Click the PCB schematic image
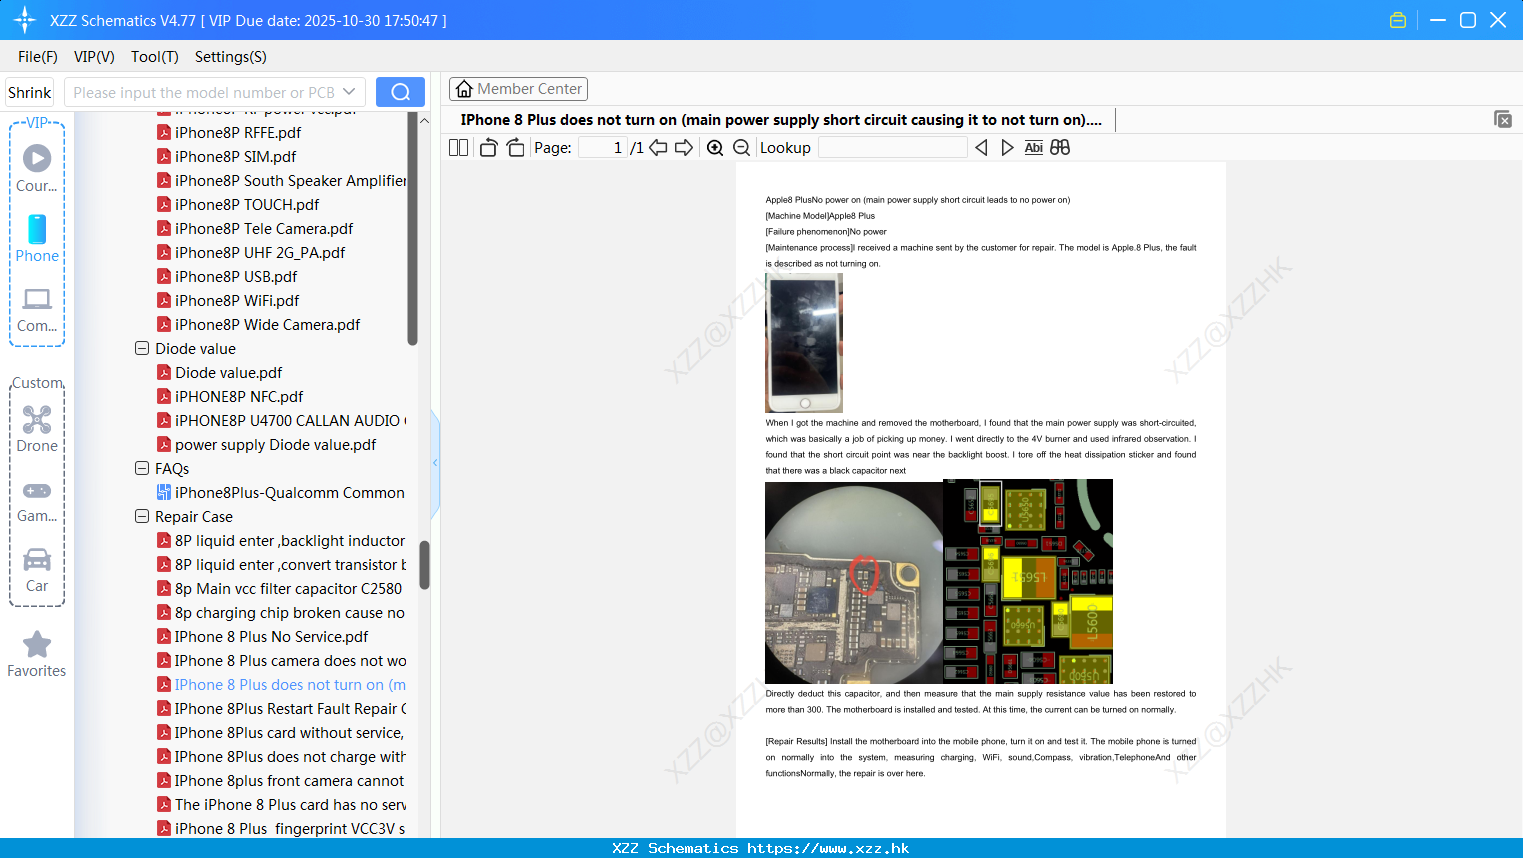 (1028, 582)
